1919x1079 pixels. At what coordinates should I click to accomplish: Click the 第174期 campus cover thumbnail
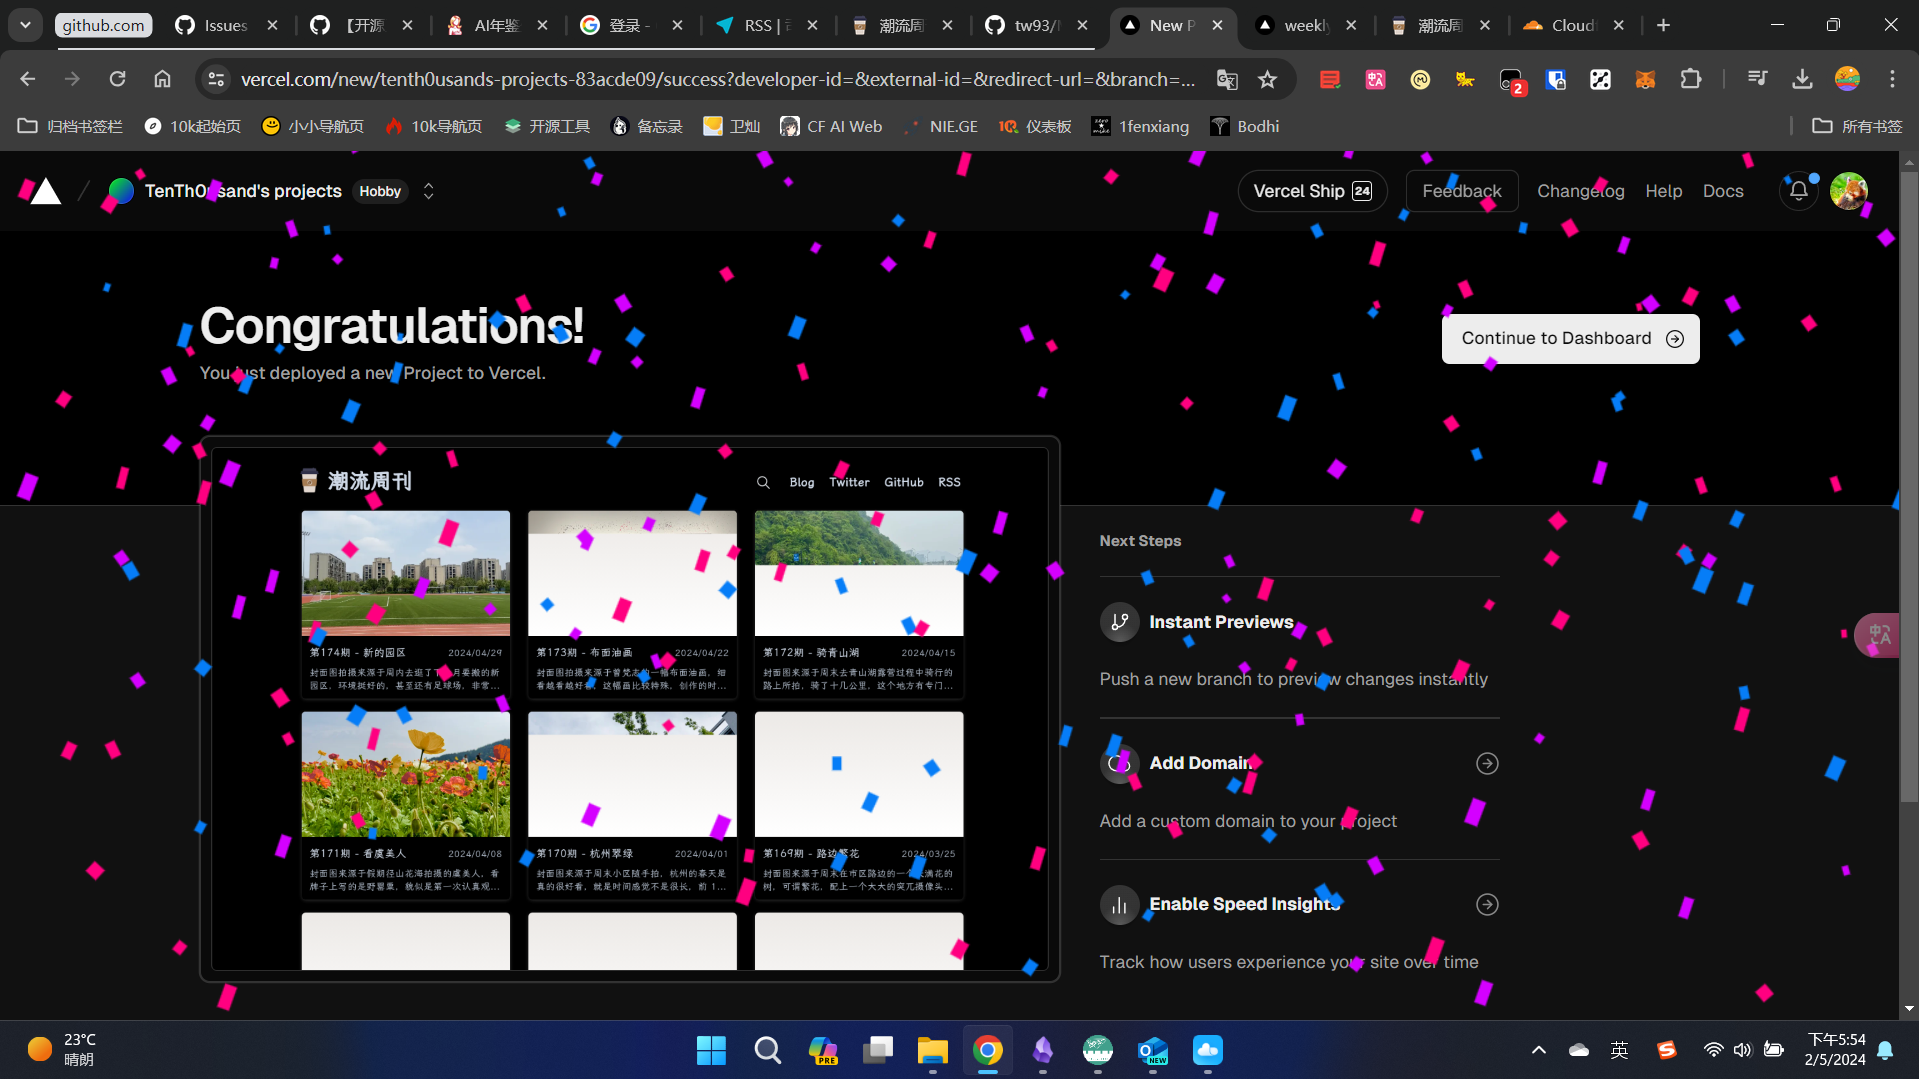405,573
